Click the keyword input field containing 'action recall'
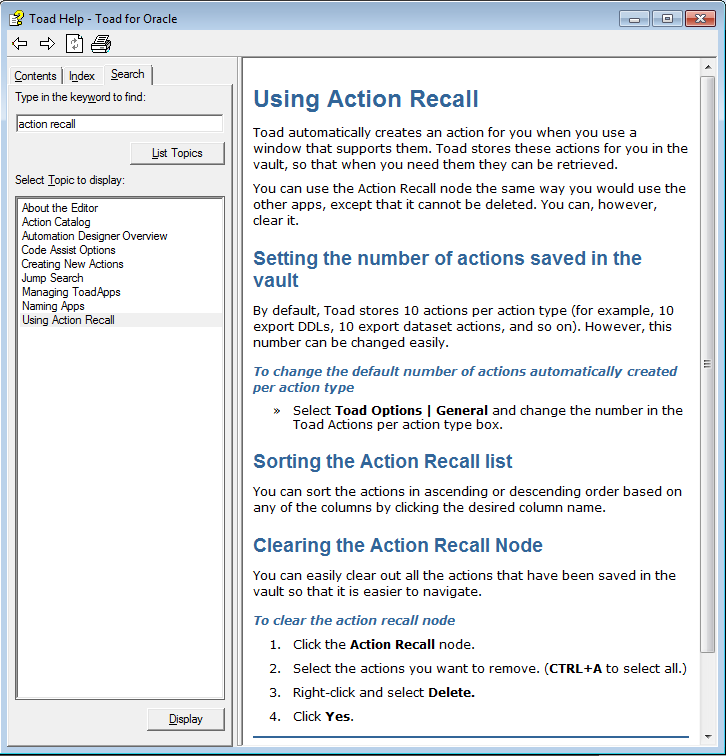Viewport: 726px width, 756px height. [120, 124]
